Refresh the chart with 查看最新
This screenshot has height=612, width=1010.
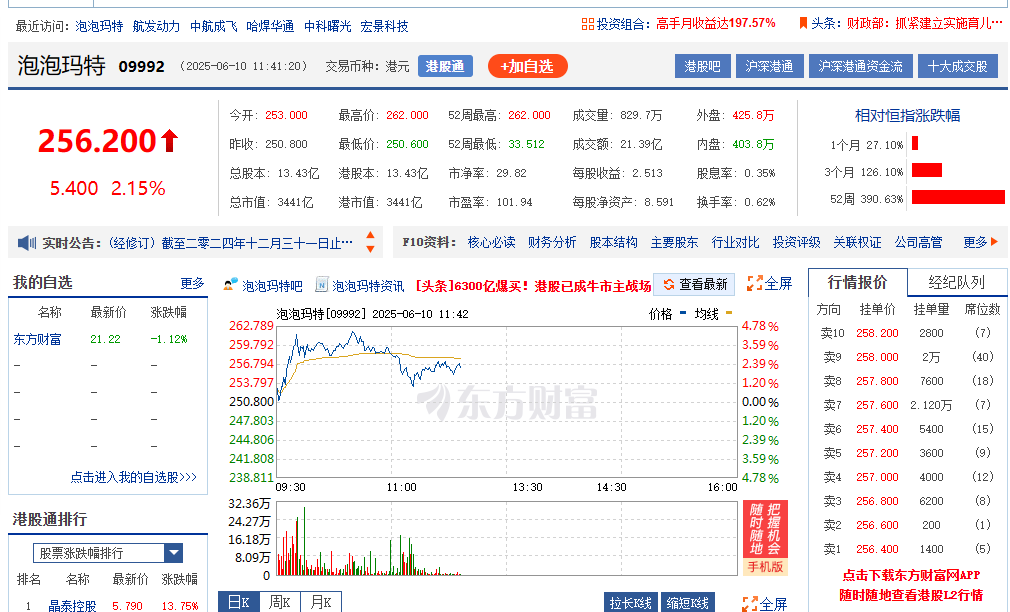(694, 284)
